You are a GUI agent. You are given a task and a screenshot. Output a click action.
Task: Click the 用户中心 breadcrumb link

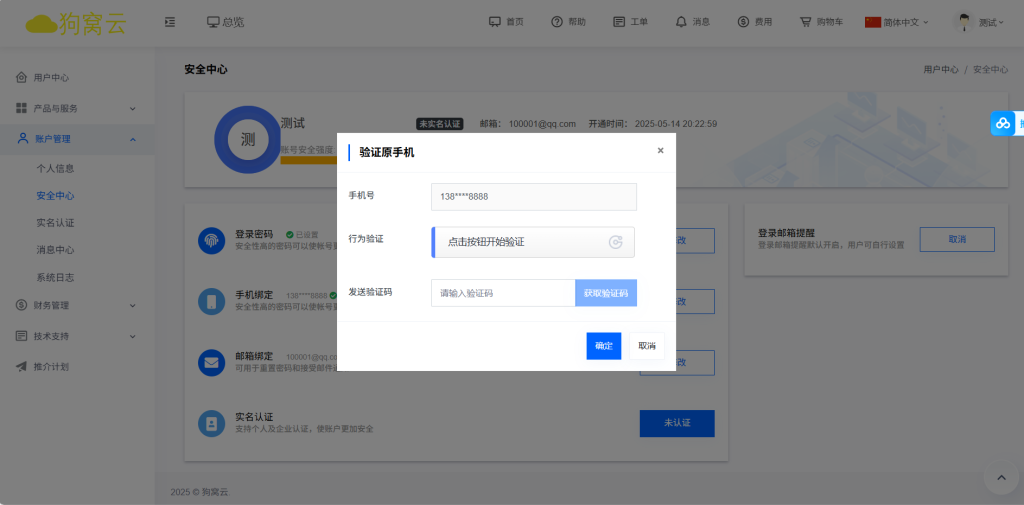point(941,69)
